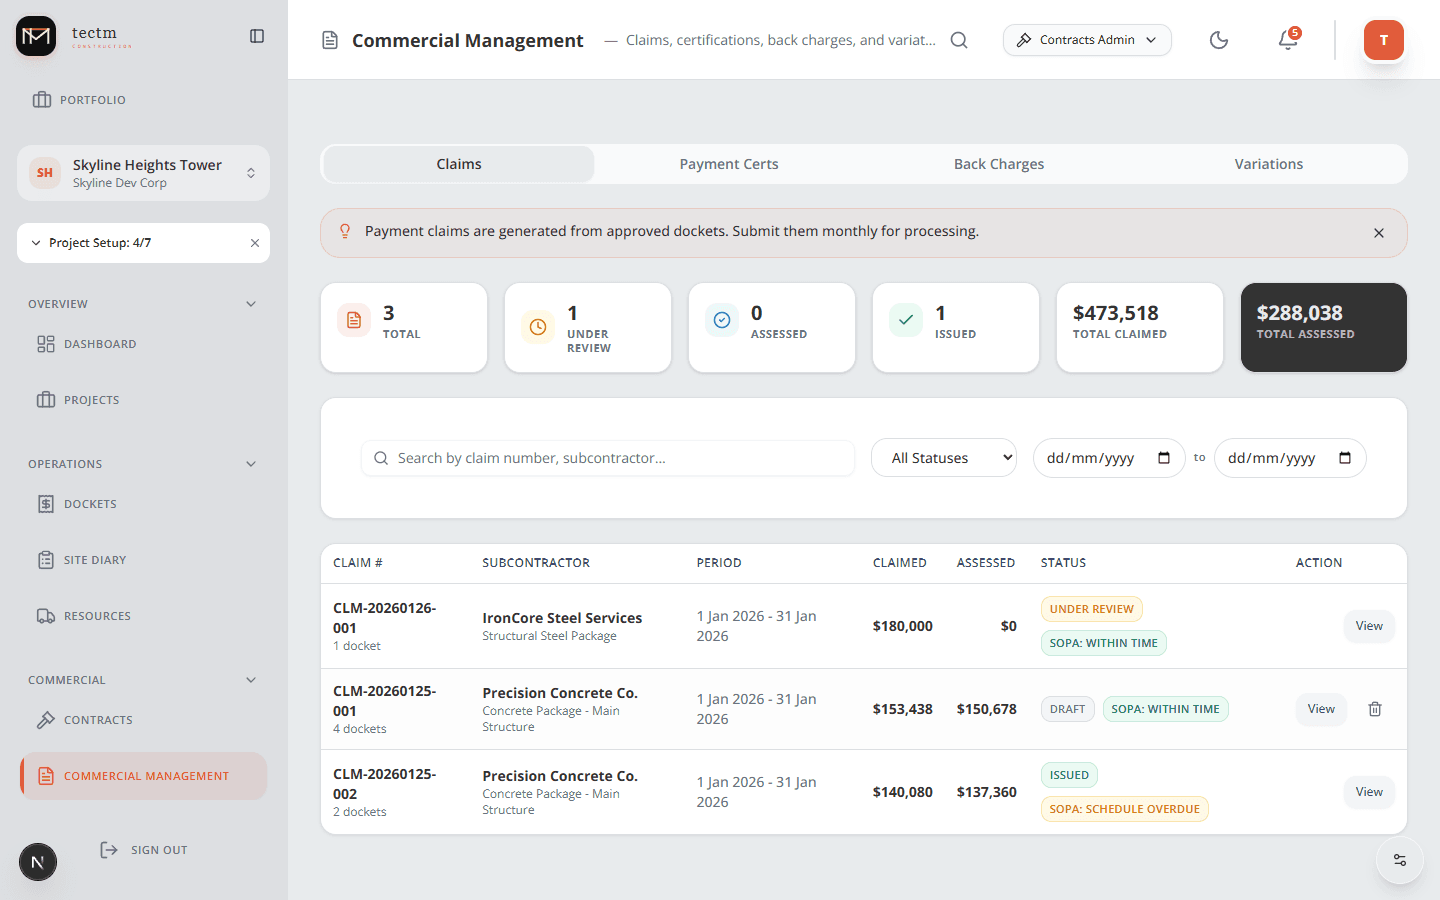Click View on the IronCore Steel claim
Screen dimensions: 1440x900
1368,625
